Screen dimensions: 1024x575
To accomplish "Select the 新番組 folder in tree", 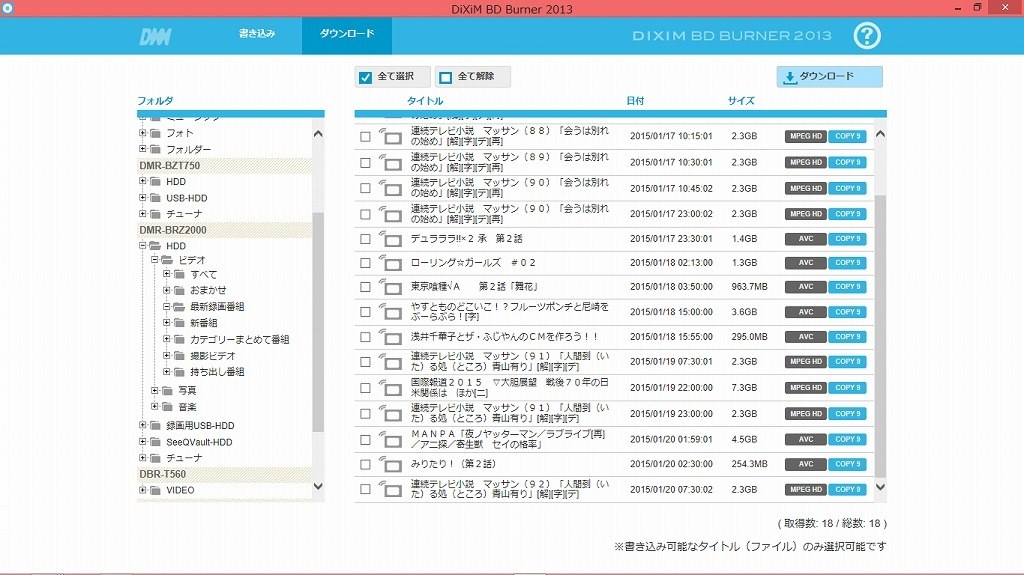I will tap(204, 323).
